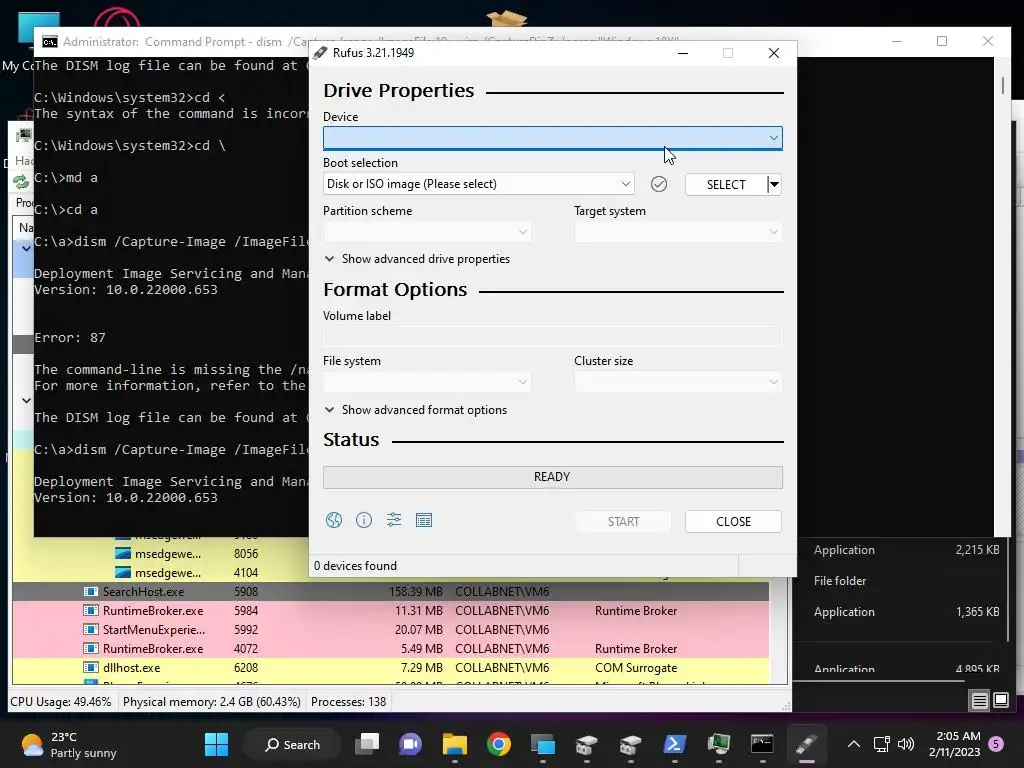Screen dimensions: 1024x768
Task: Open the clock and date flyout
Action: tap(954, 744)
